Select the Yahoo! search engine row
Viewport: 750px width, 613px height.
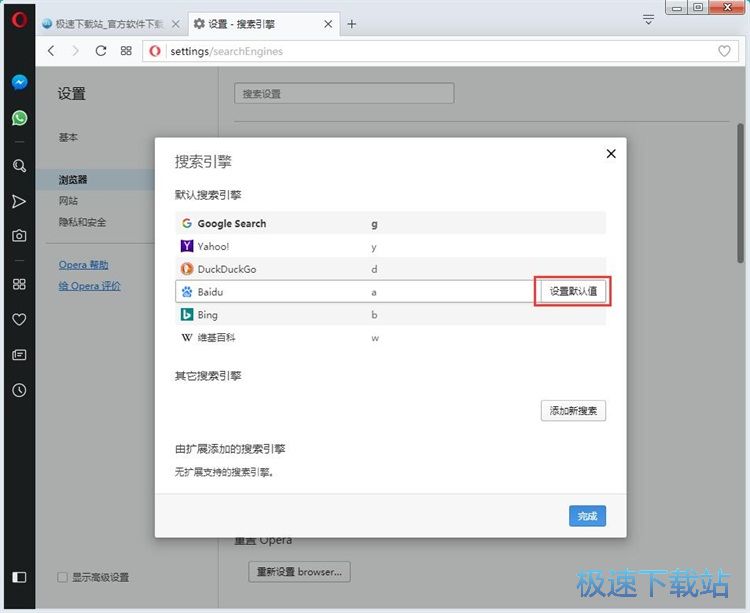[390, 246]
